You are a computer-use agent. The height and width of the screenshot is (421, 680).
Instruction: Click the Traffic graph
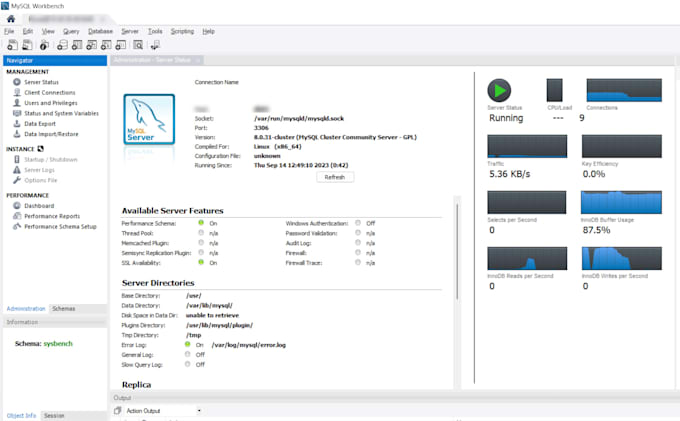pos(527,146)
